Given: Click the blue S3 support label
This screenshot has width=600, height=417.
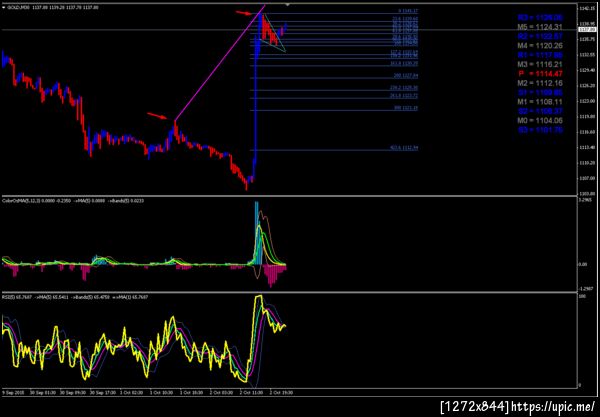Looking at the screenshot, I should [x=540, y=130].
